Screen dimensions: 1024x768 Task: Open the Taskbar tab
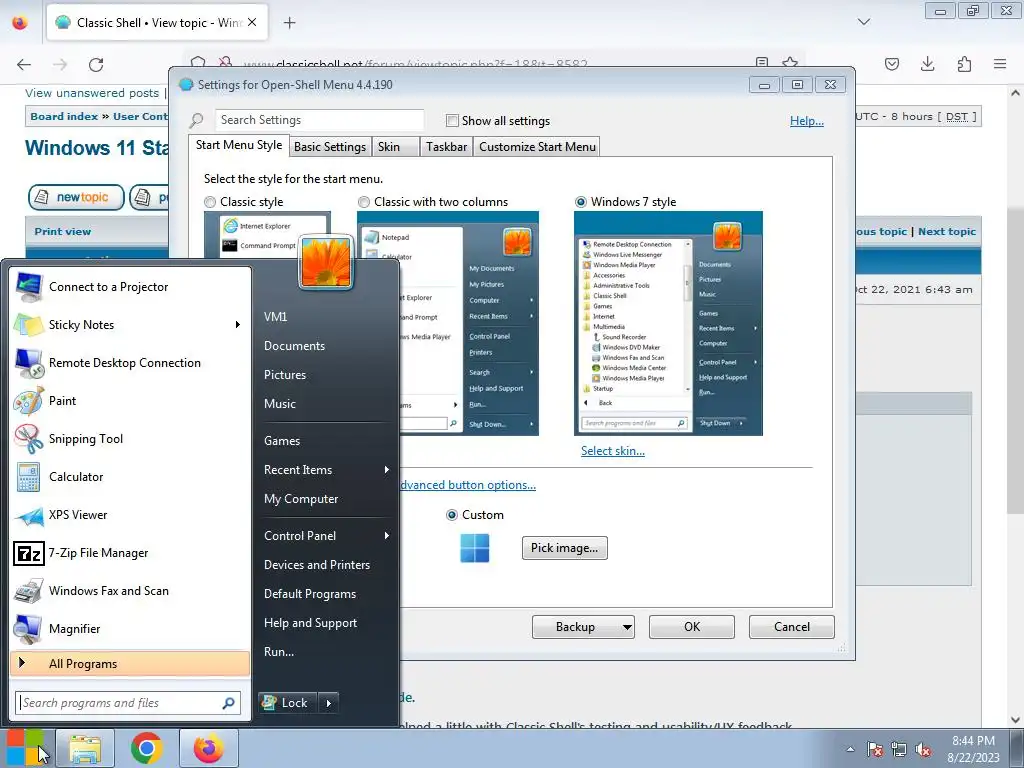click(447, 147)
